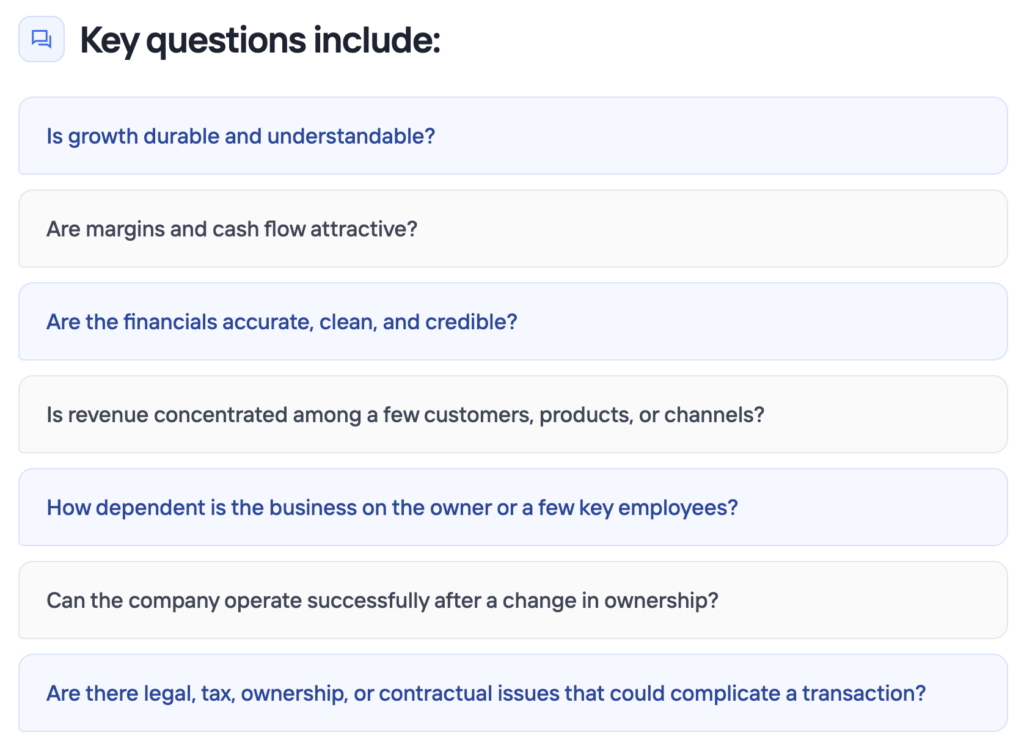1024x749 pixels.
Task: Click the chat bubbles icon beside heading
Action: [41, 39]
